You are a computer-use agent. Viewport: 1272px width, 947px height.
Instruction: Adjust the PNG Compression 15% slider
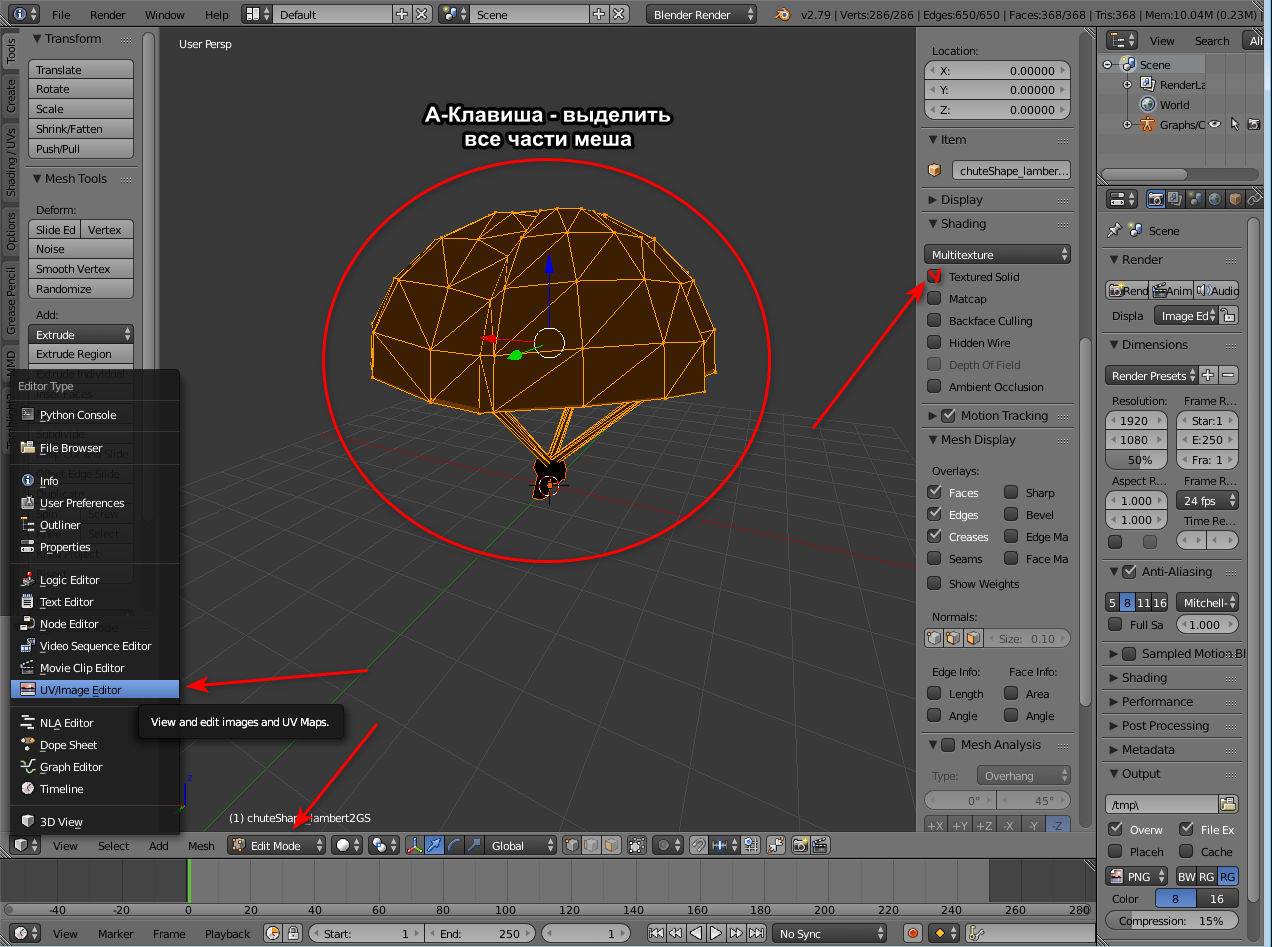(x=1171, y=921)
